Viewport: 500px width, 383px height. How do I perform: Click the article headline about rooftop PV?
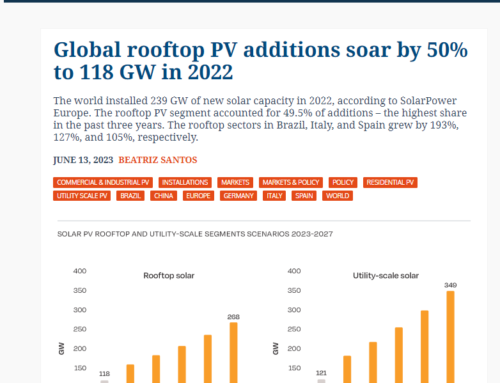tap(261, 61)
